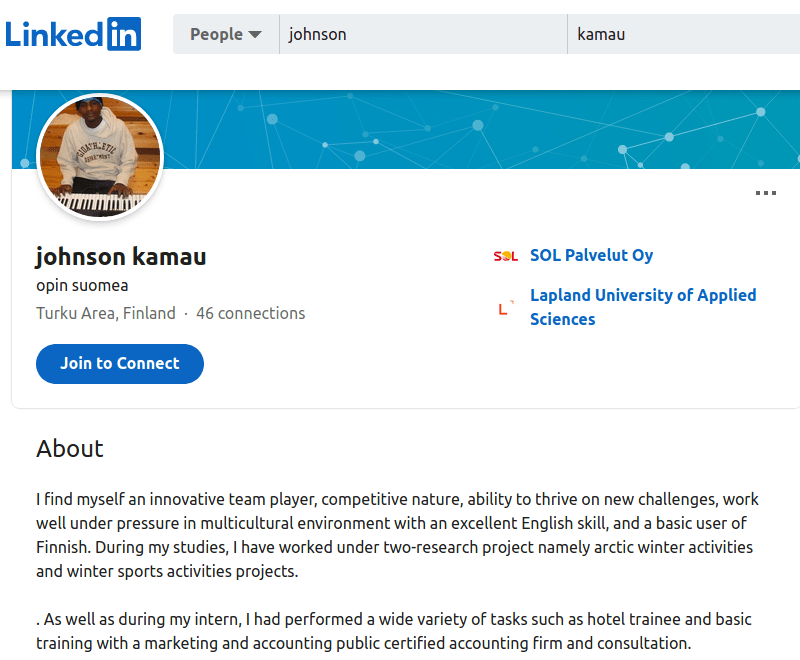This screenshot has height=660, width=800.
Task: Click the caret arrow beside People
Action: click(x=255, y=35)
